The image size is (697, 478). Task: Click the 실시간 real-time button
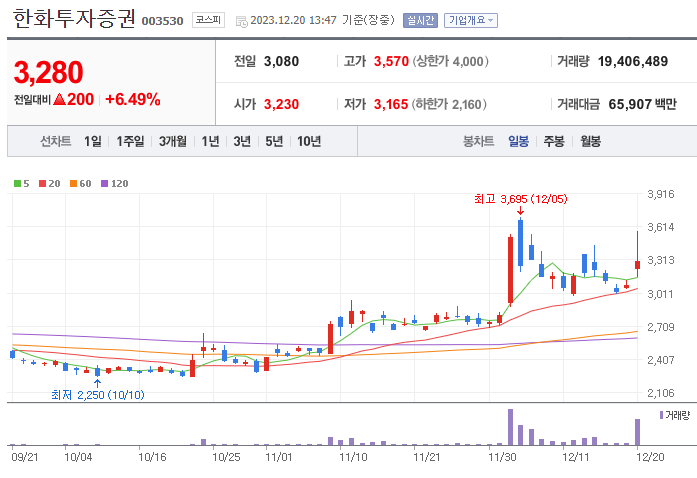point(420,20)
